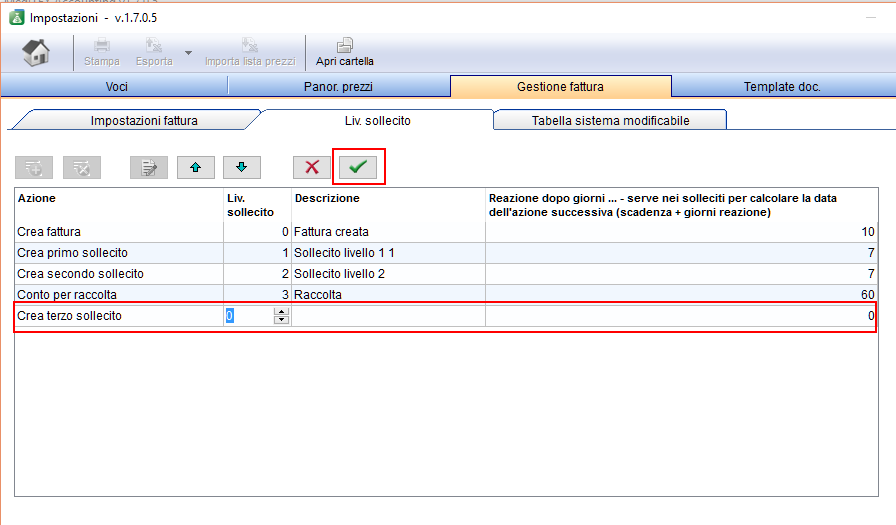Click reaction days value 60
896x525 pixels.
pyautogui.click(x=867, y=294)
